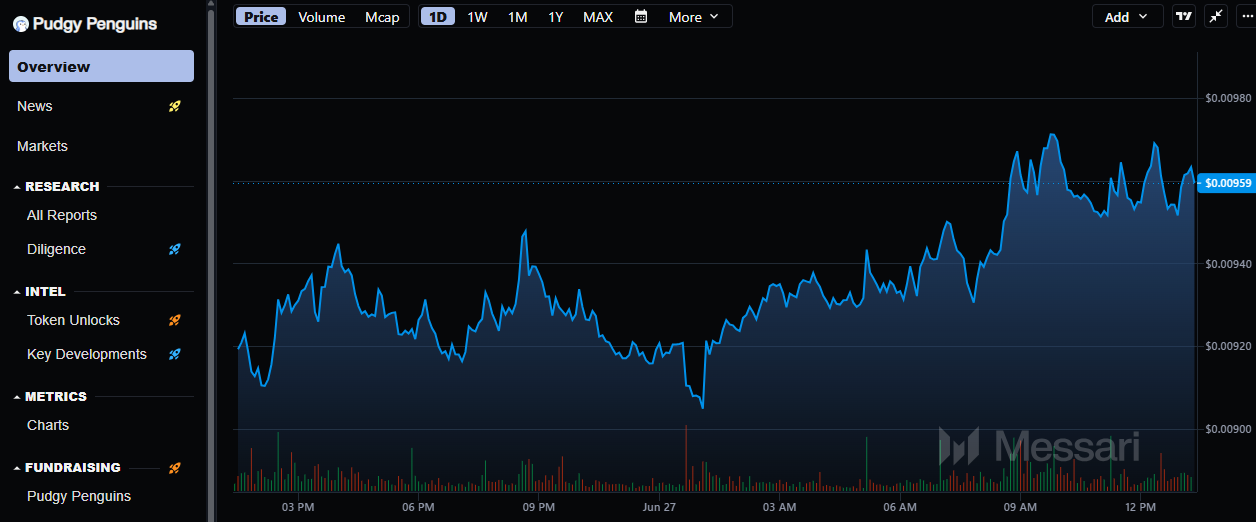1256x522 pixels.
Task: Open All Reports
Action: 62,215
